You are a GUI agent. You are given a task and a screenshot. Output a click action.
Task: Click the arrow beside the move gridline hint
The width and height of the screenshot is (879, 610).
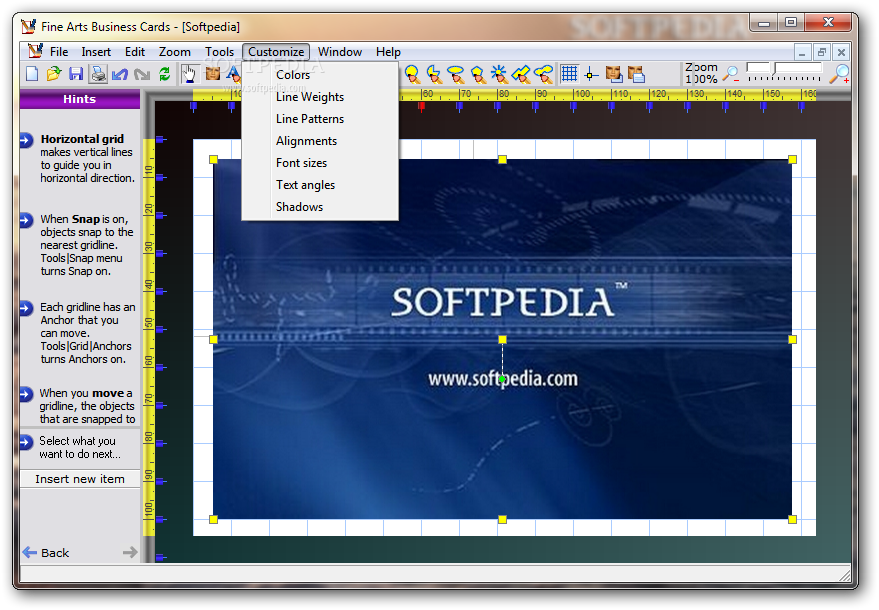click(26, 394)
